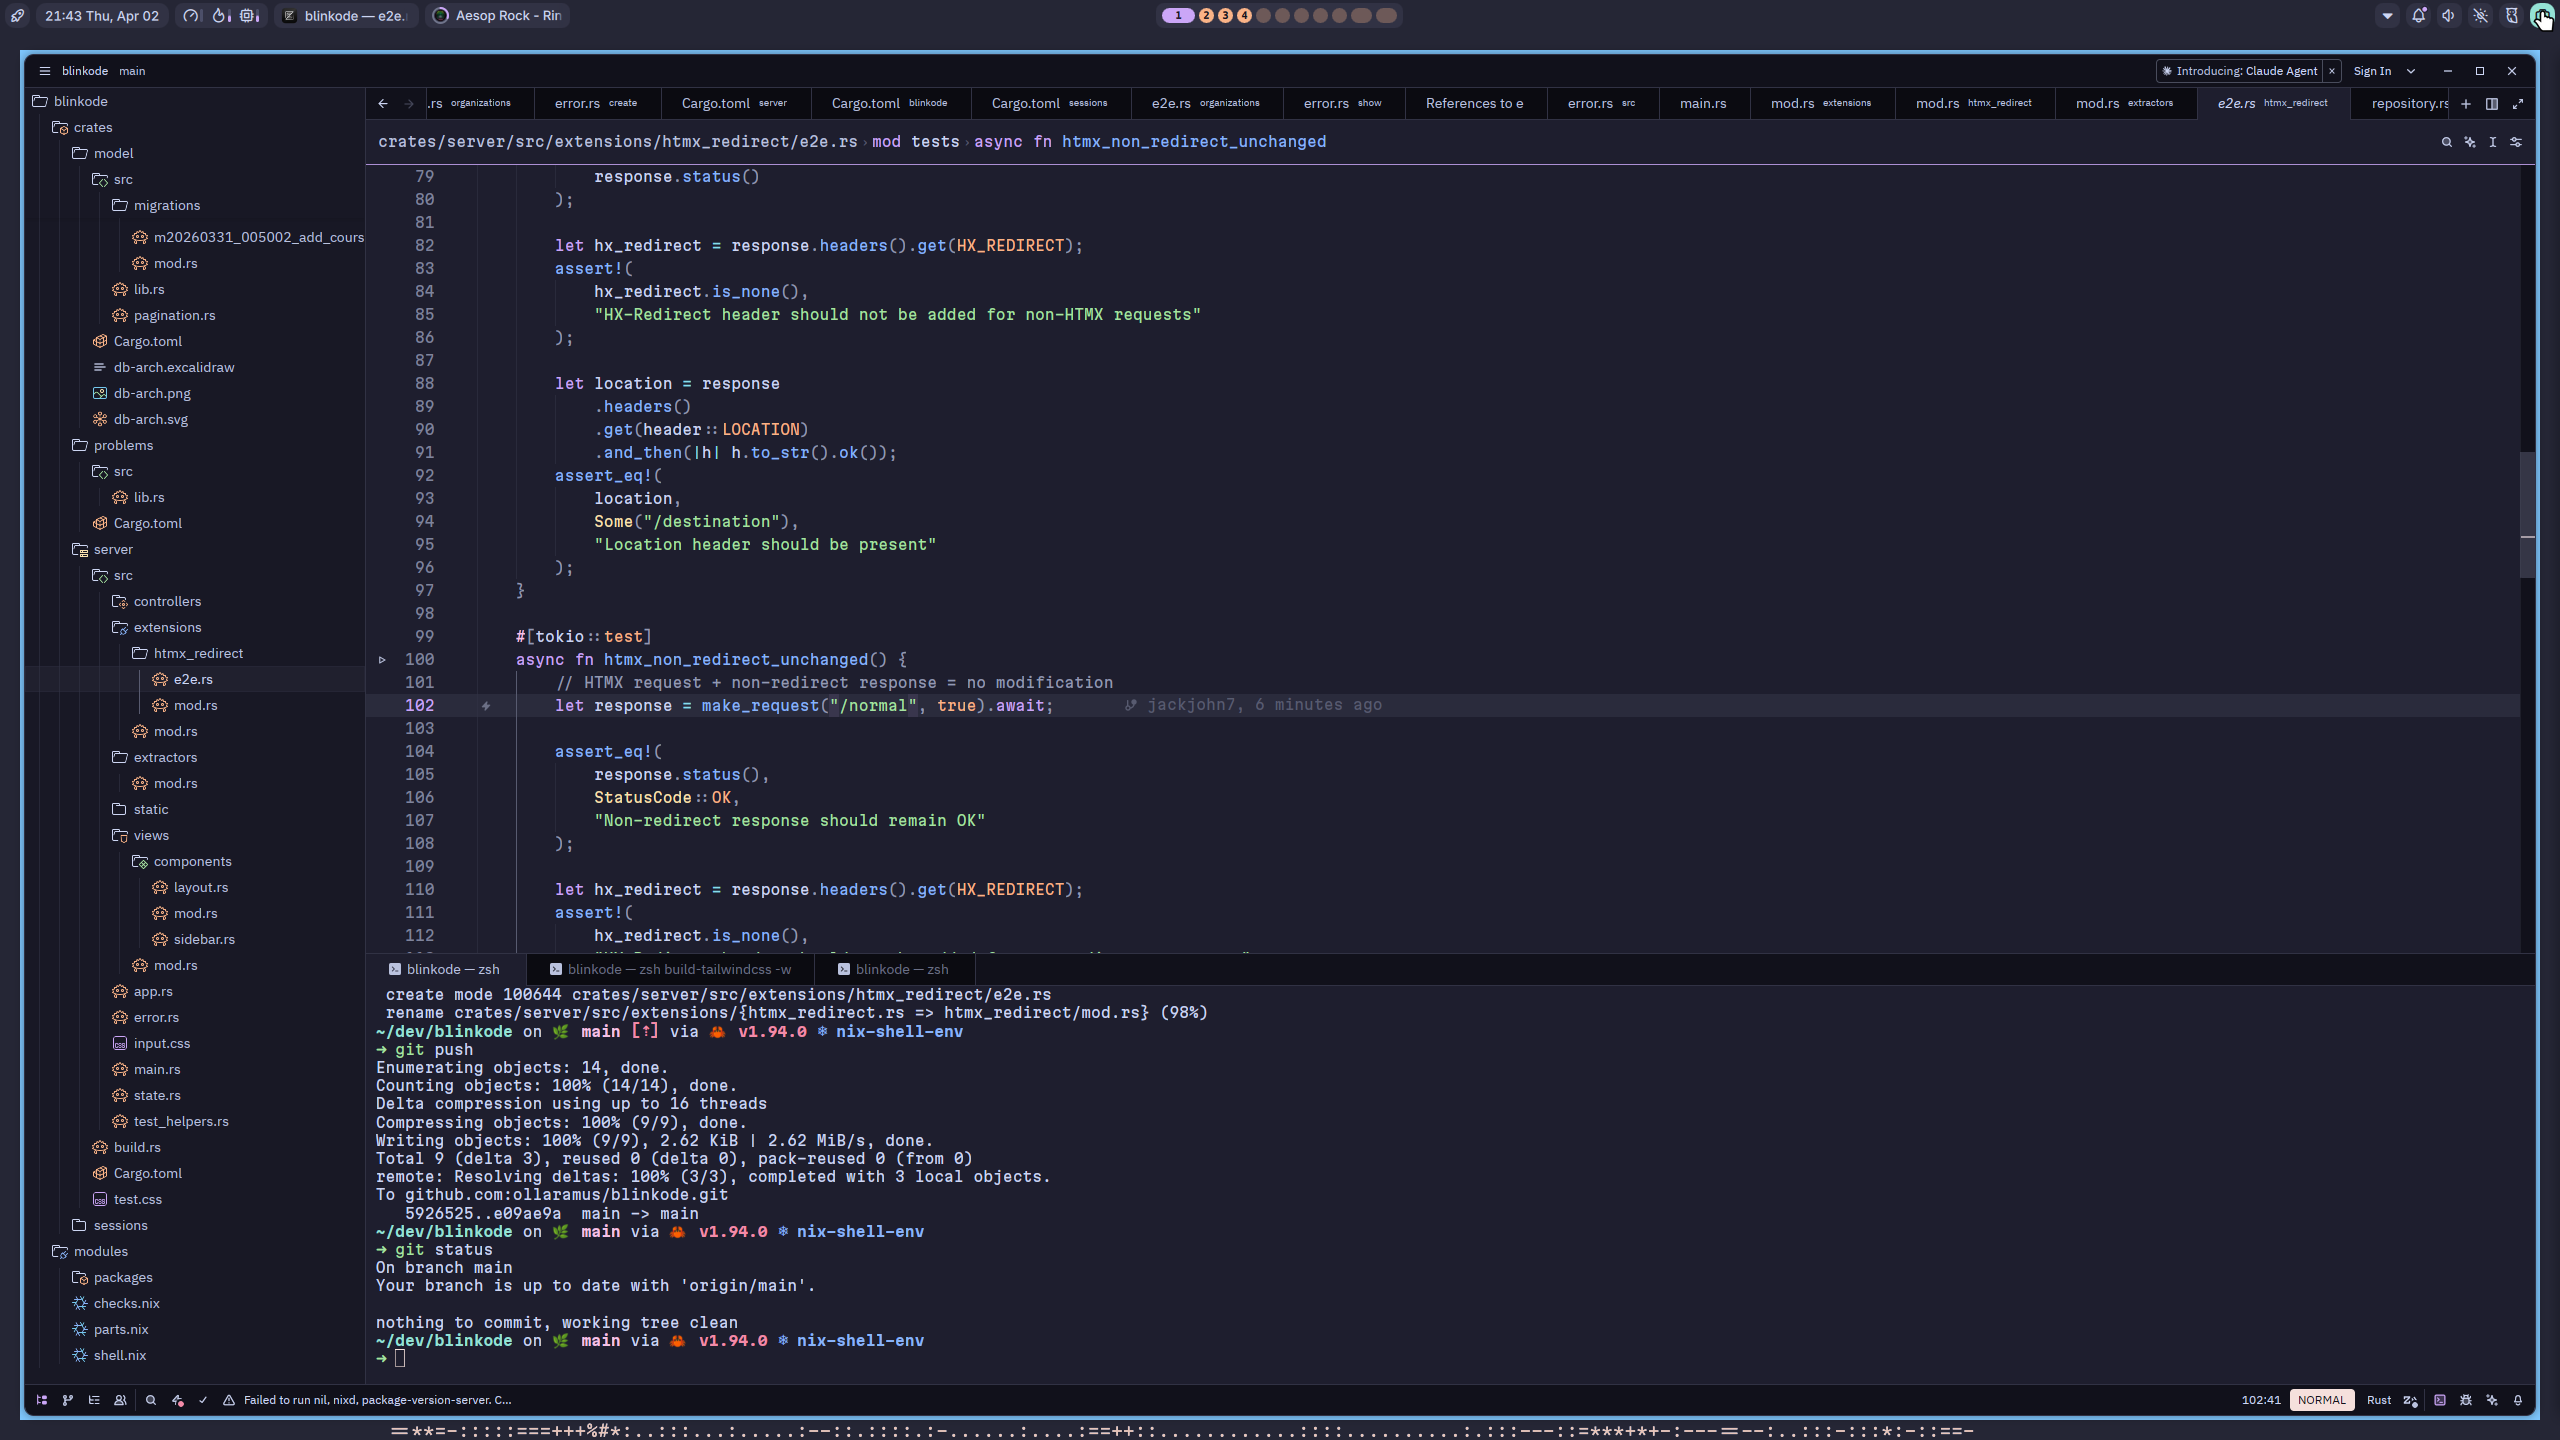Click the editor vertical scrollbar thumb

[x=2527, y=515]
